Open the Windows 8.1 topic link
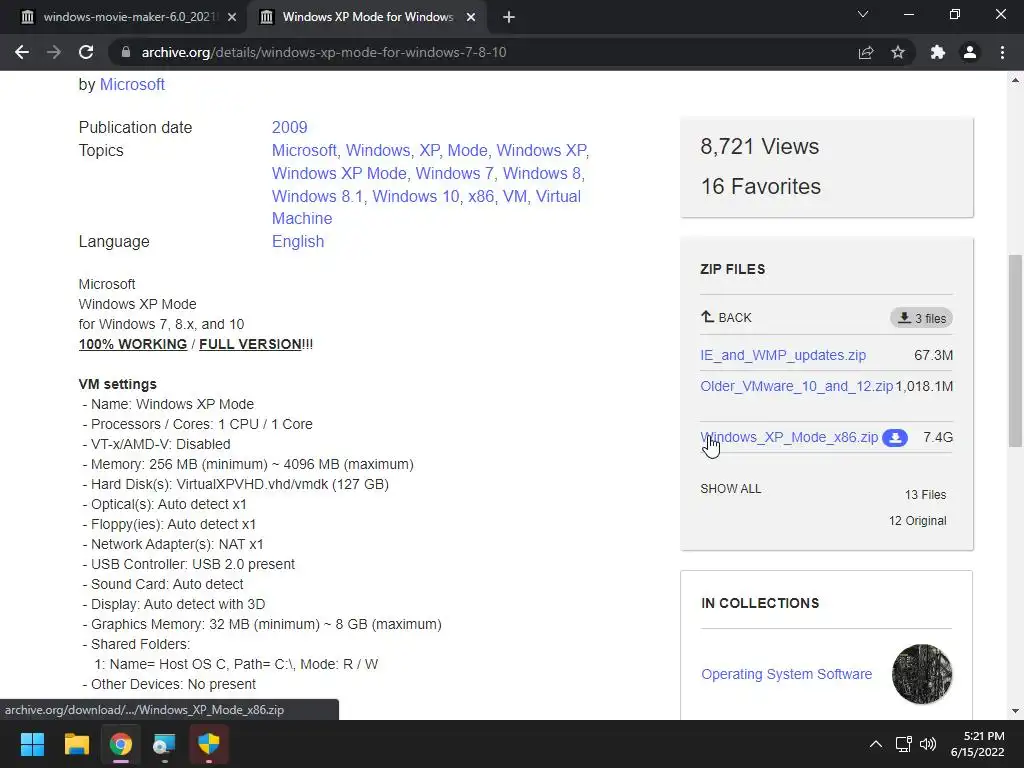Screen dimensions: 1024x768 click(x=317, y=196)
